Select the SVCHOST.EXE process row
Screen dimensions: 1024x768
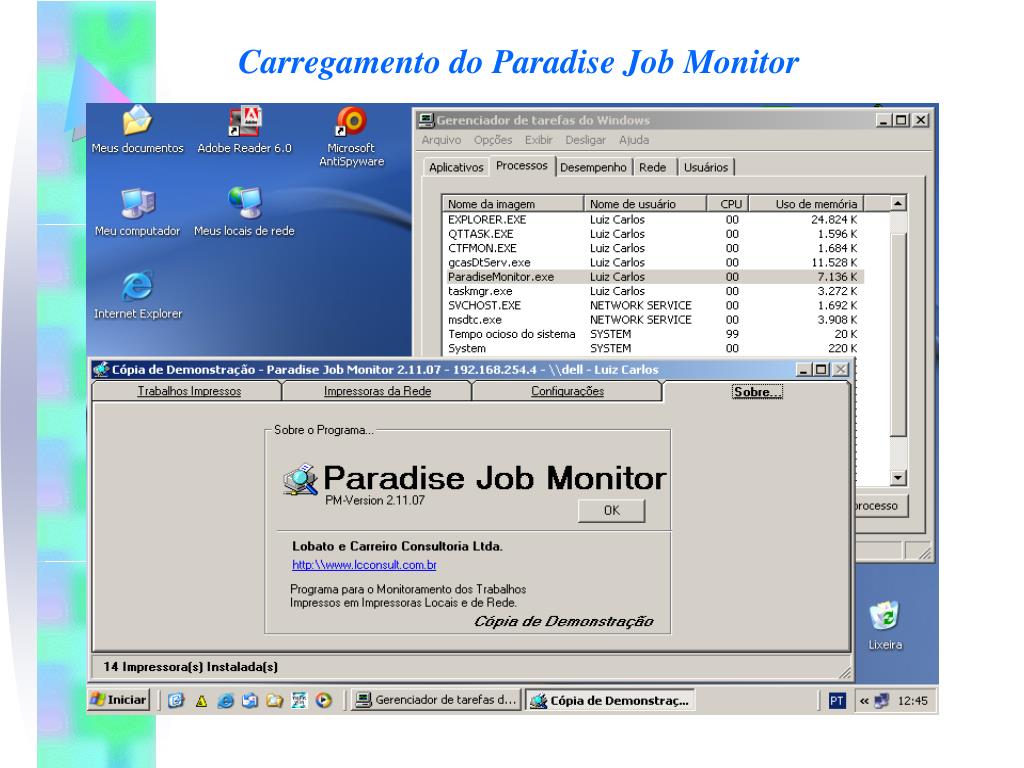click(653, 306)
